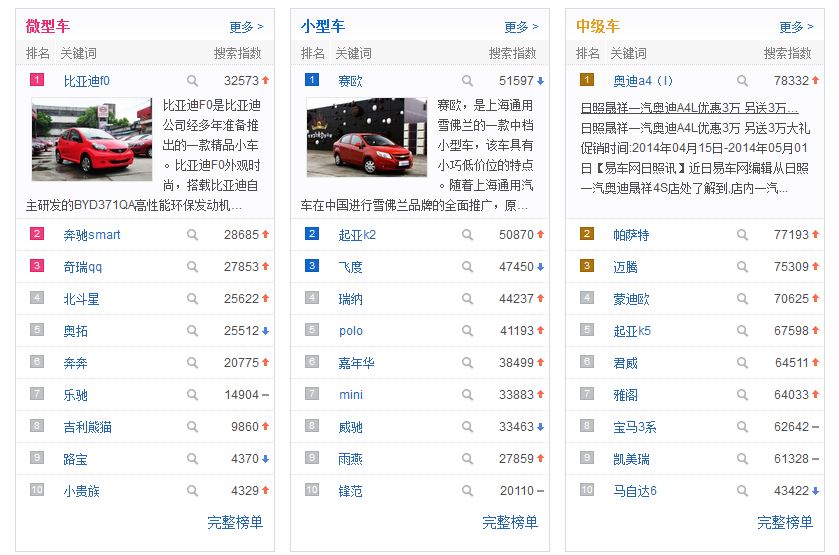The image size is (839, 555).
Task: Open the red 比亚迪F0 car photo
Action: pos(92,139)
